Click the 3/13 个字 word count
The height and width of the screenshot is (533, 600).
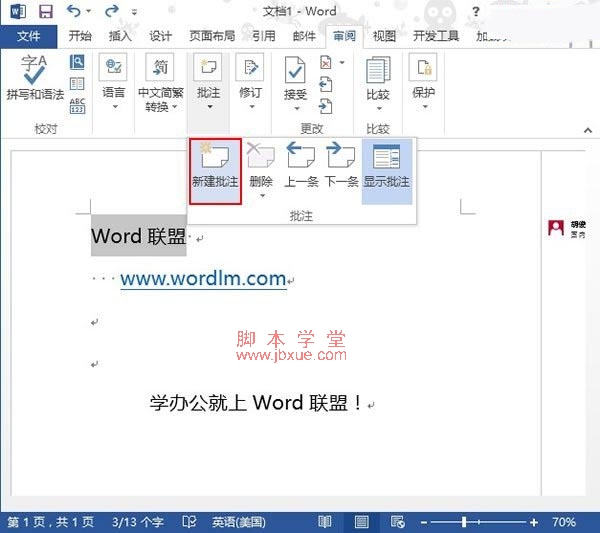pos(138,522)
